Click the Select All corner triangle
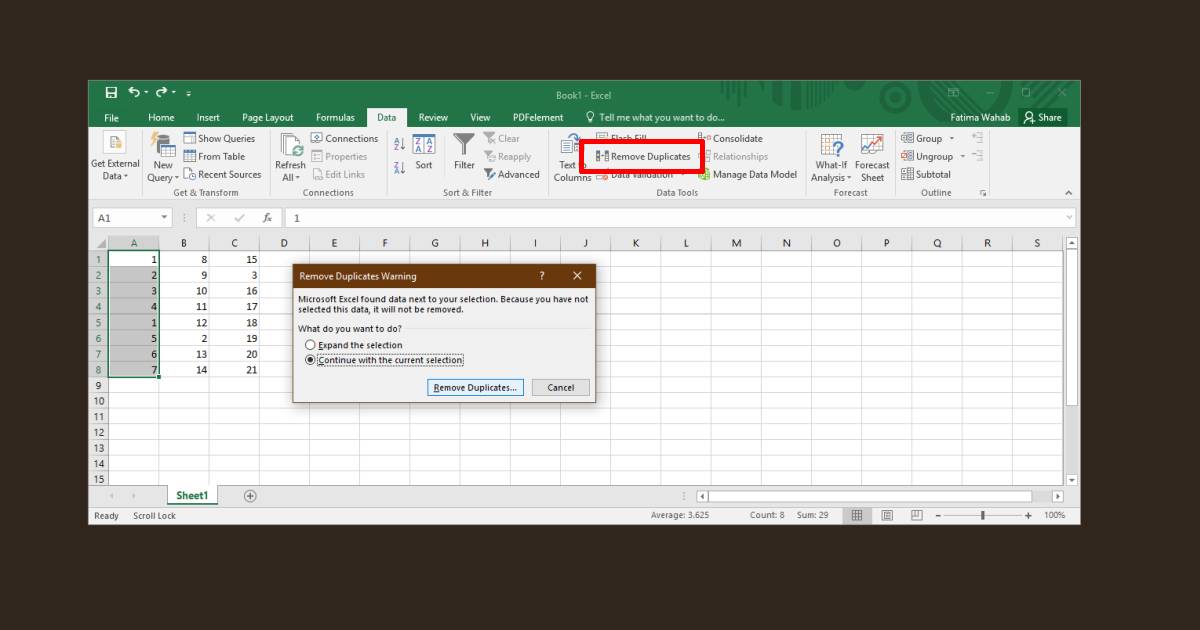Screen dimensions: 1200x630 click(x=100, y=243)
